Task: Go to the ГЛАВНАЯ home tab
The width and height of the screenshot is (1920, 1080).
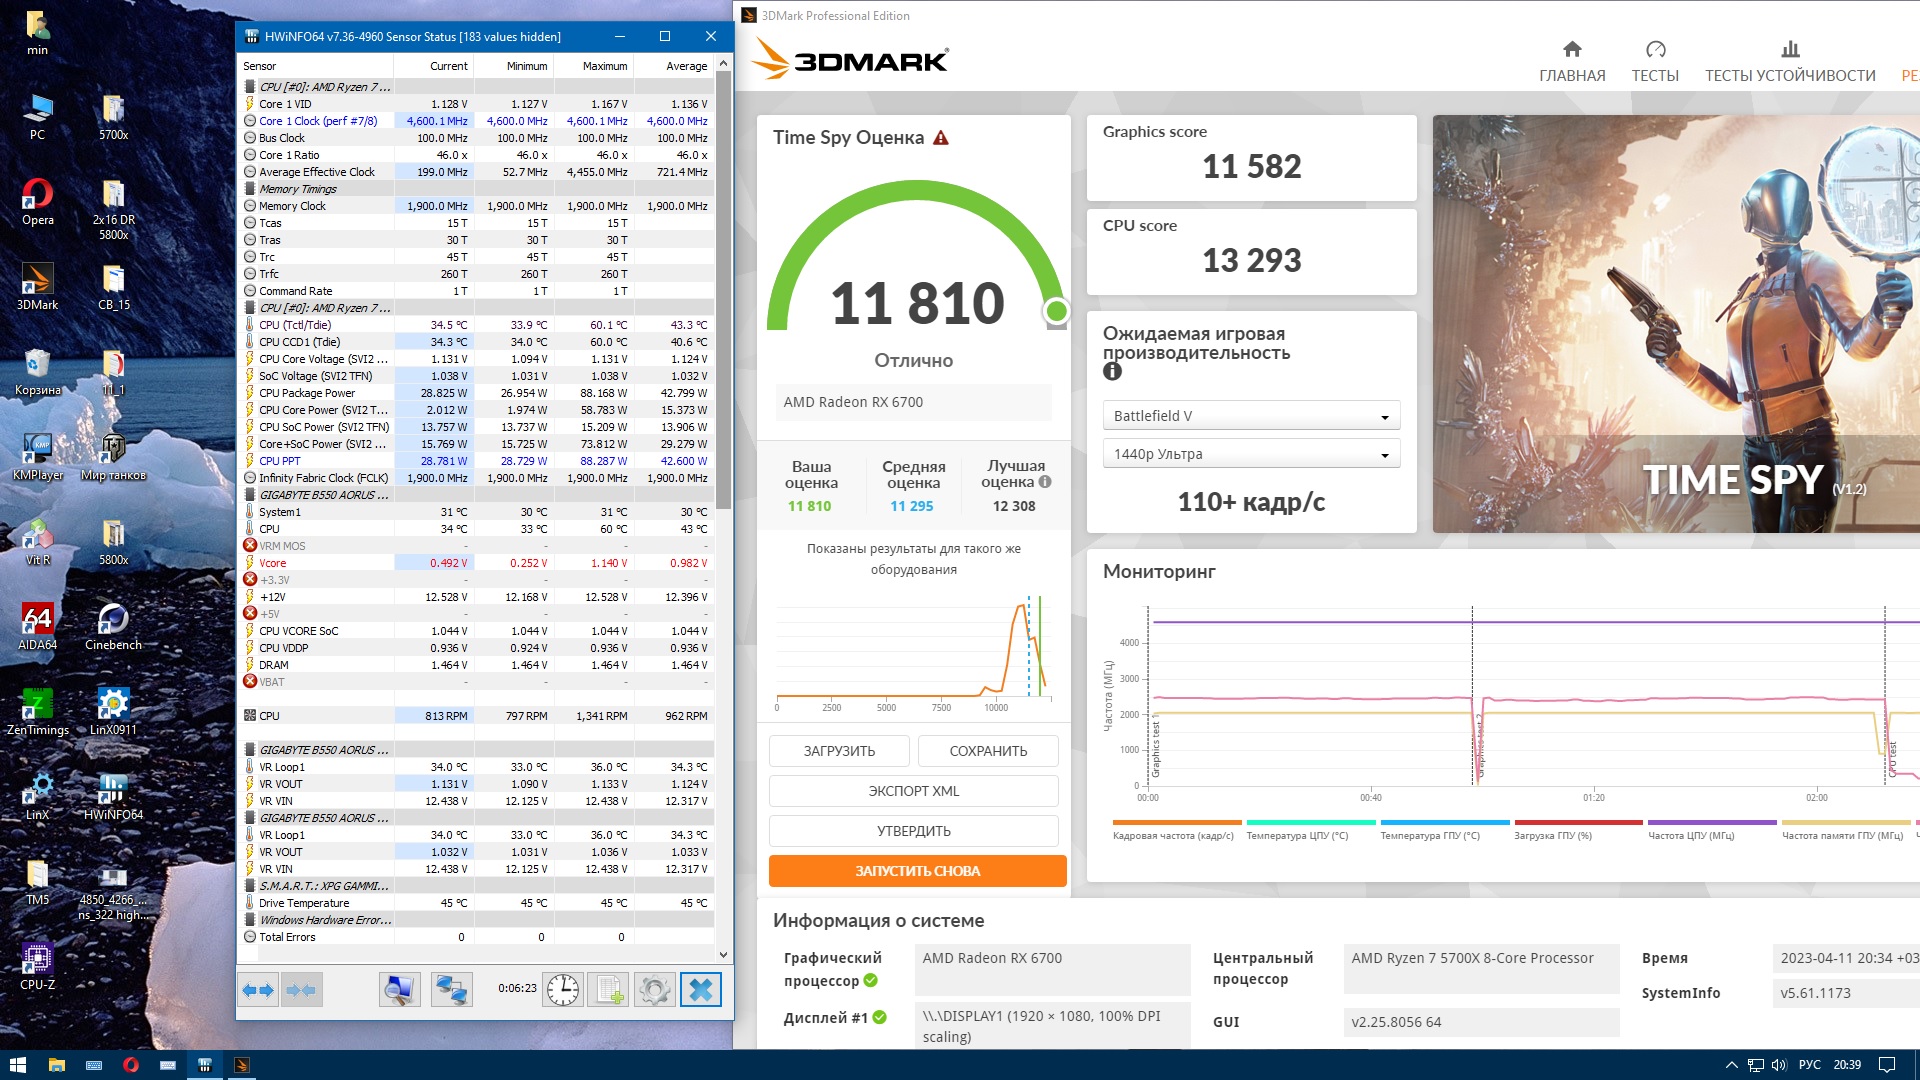Action: (1572, 62)
